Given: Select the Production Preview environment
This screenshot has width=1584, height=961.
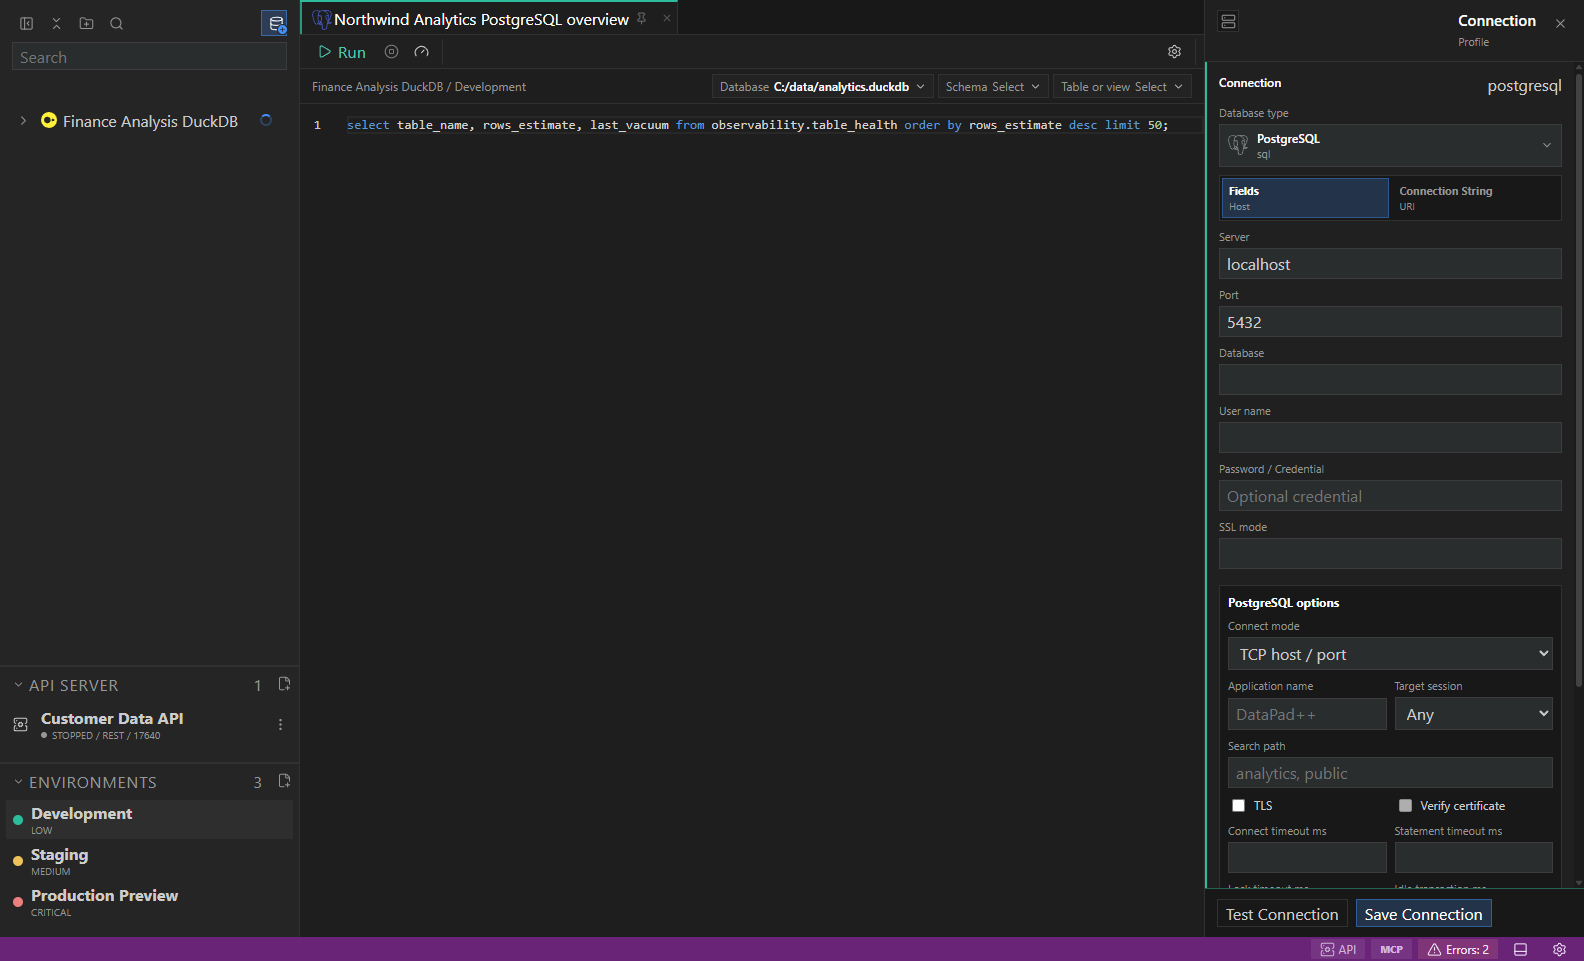Looking at the screenshot, I should click(x=150, y=902).
